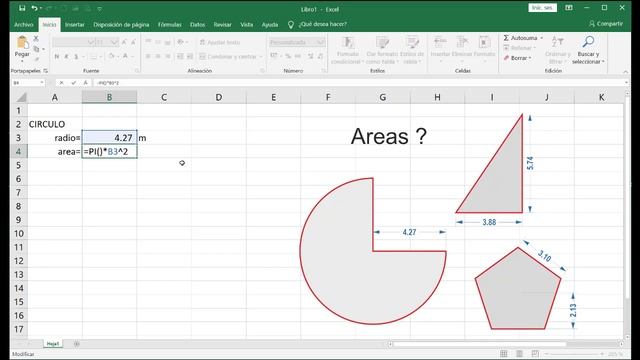Click the increase font size icon

[124, 42]
